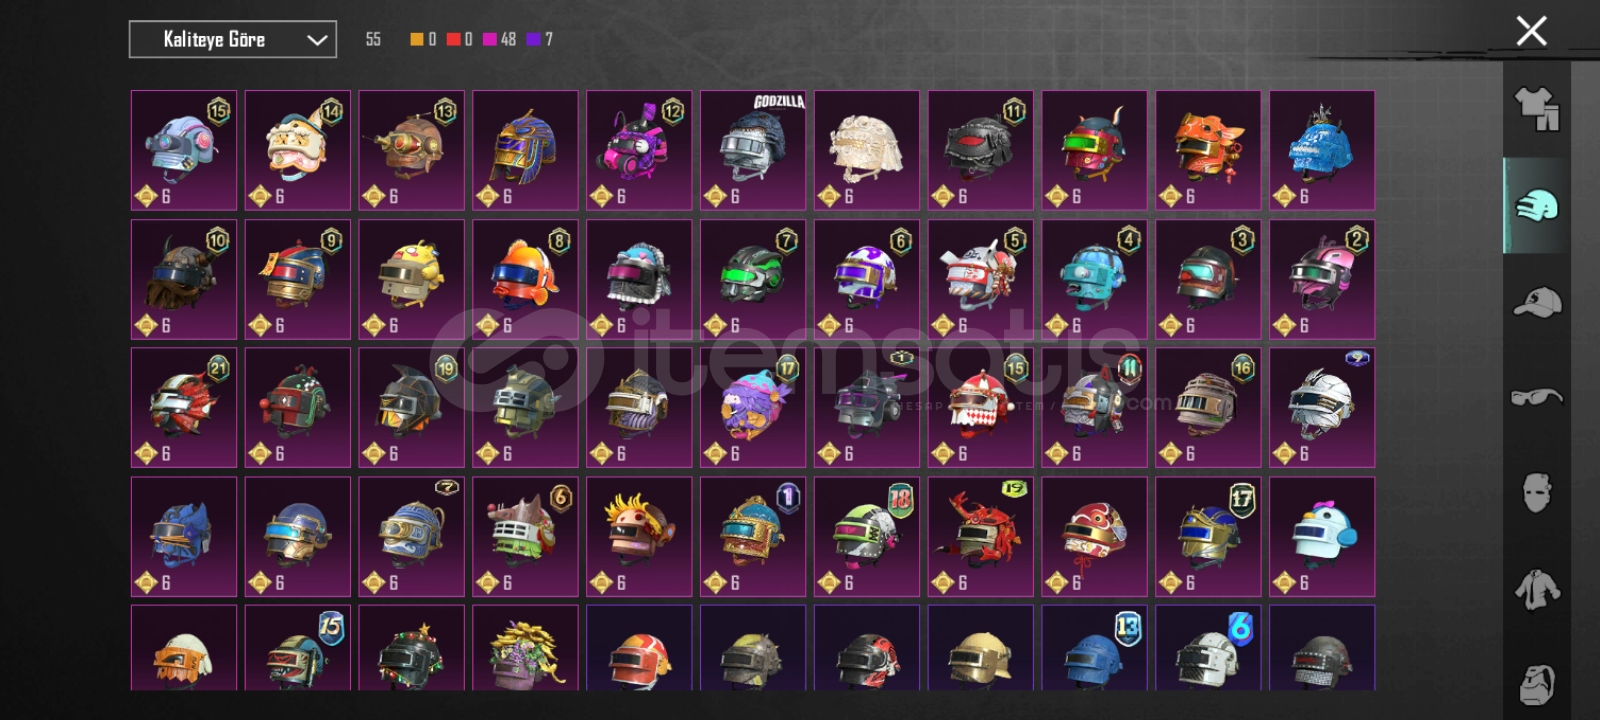
Task: Open the backpack category icon
Action: (x=1536, y=684)
